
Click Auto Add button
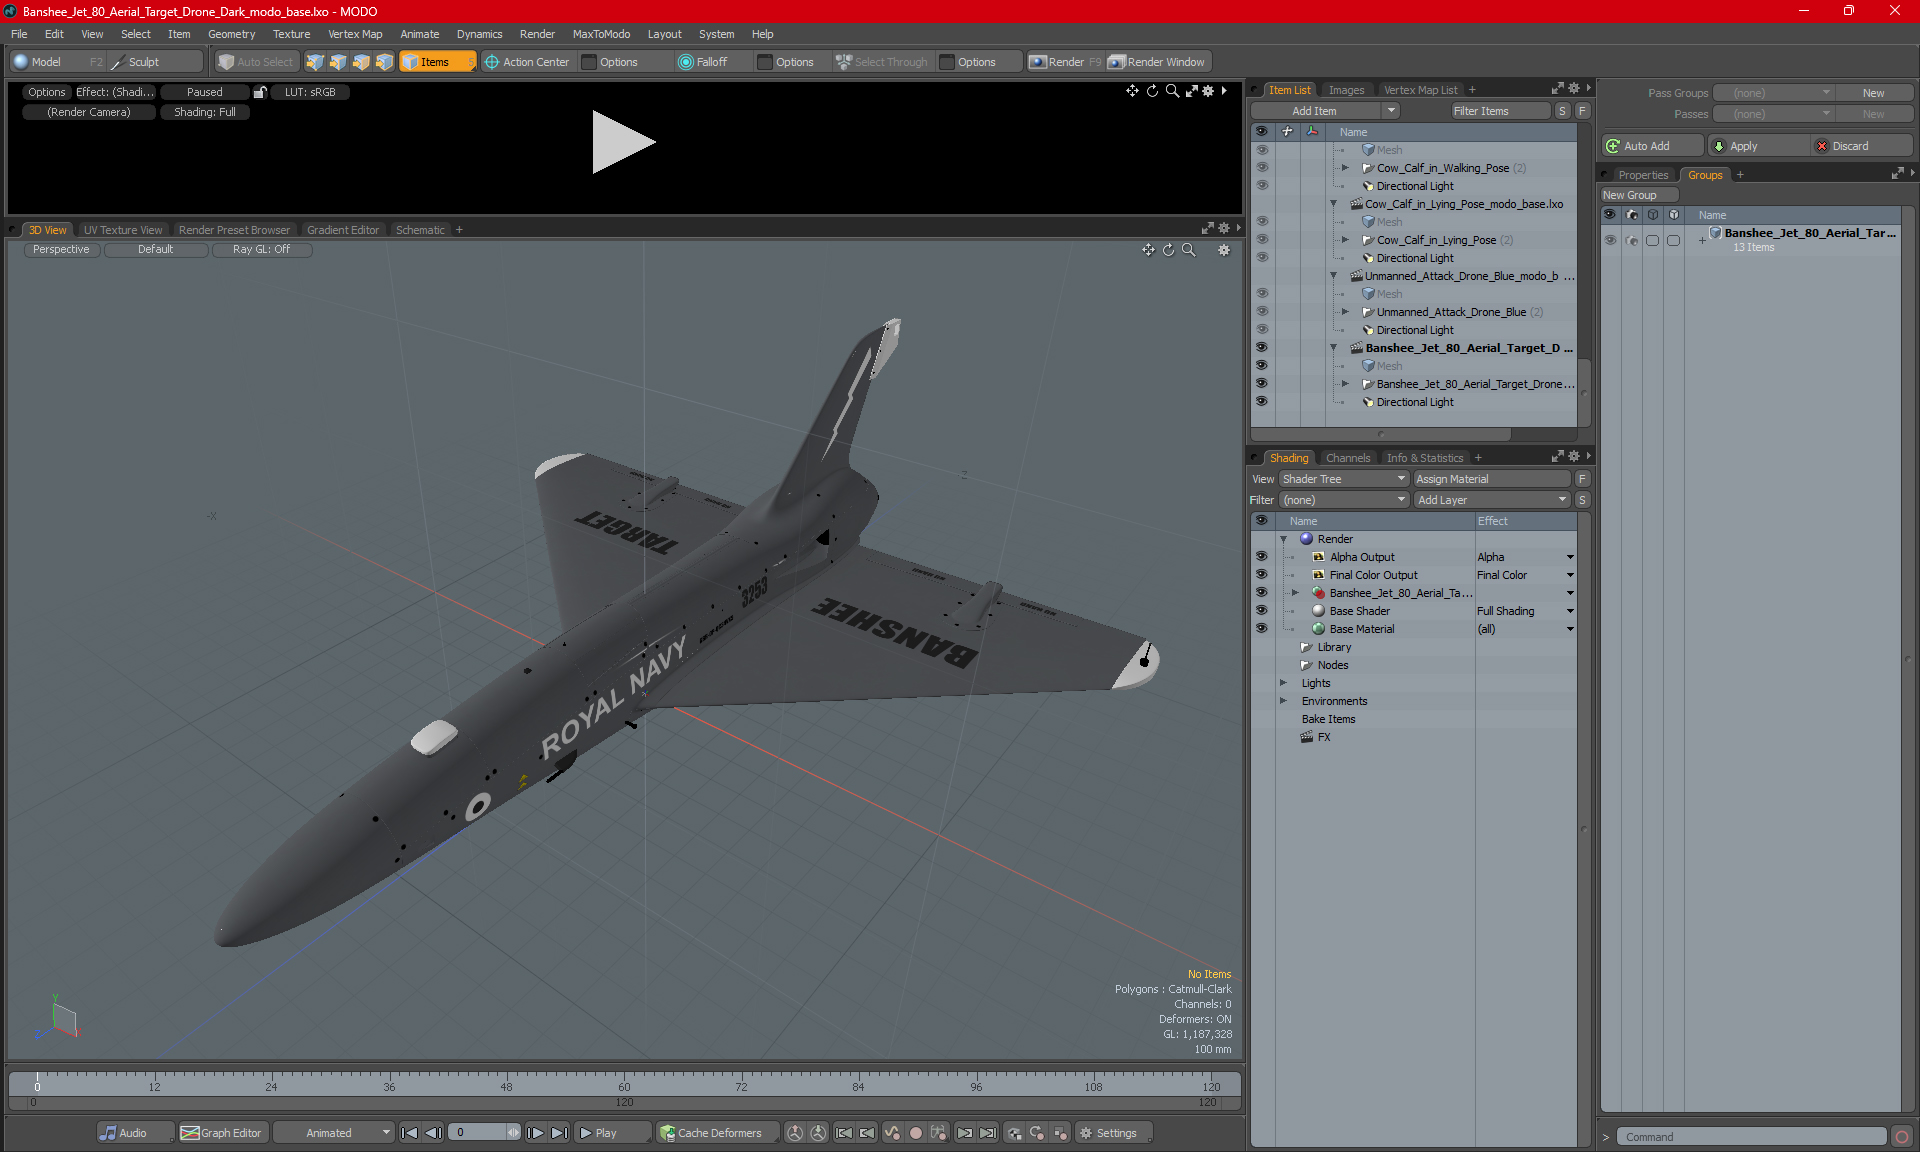coord(1652,146)
